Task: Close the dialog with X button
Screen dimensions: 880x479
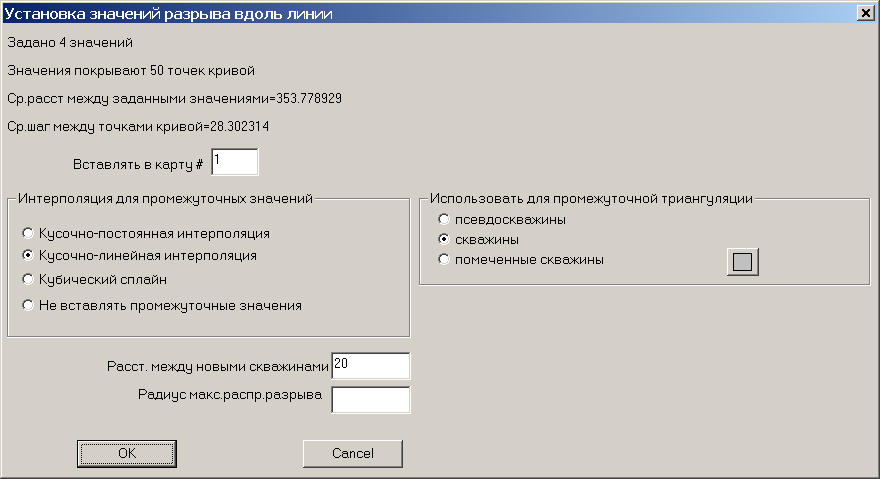Action: tap(865, 13)
